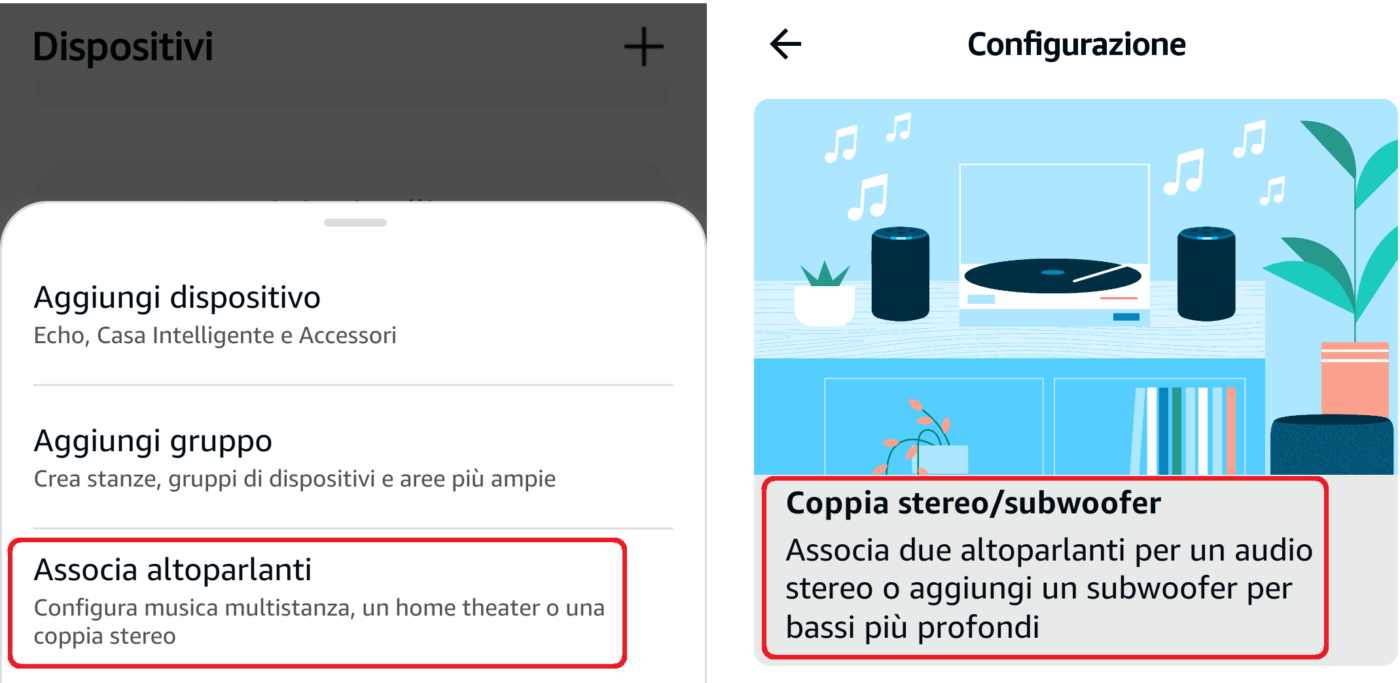
Task: Choose Coppia stereo/subwoofer title
Action: point(974,503)
